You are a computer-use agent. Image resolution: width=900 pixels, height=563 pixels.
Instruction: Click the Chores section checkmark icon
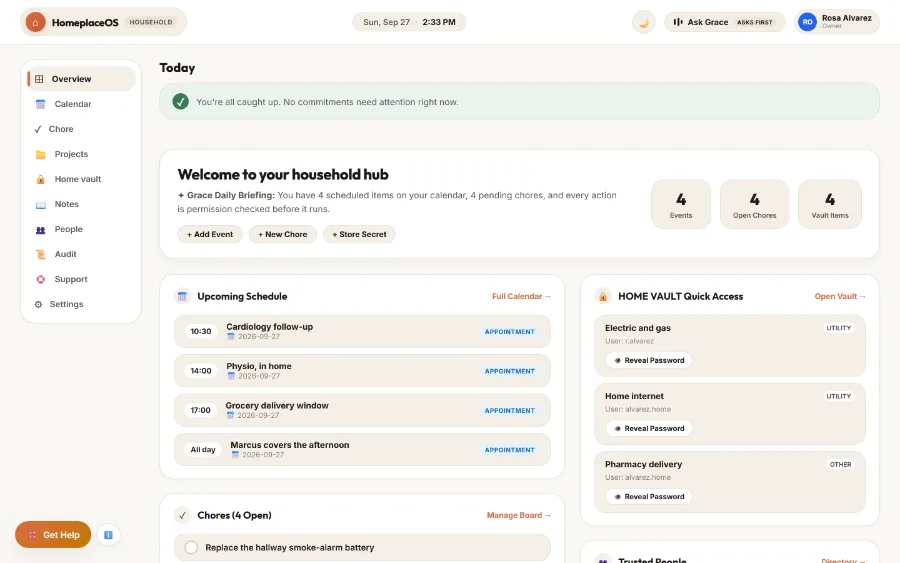183,515
